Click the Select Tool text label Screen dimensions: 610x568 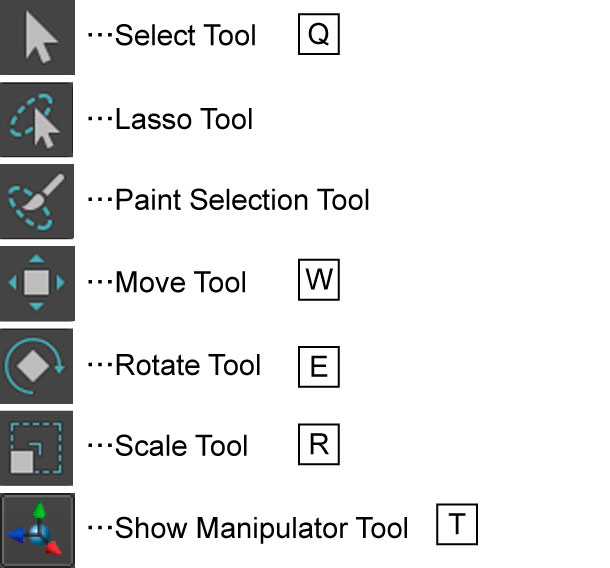pos(186,35)
